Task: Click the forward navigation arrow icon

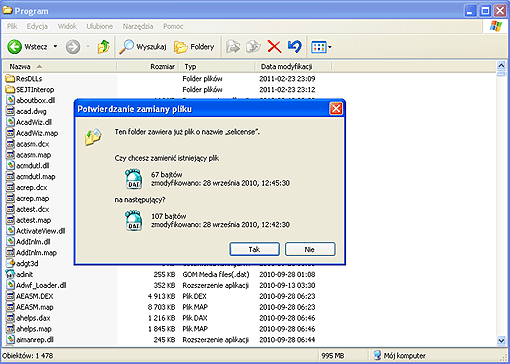Action: (73, 47)
